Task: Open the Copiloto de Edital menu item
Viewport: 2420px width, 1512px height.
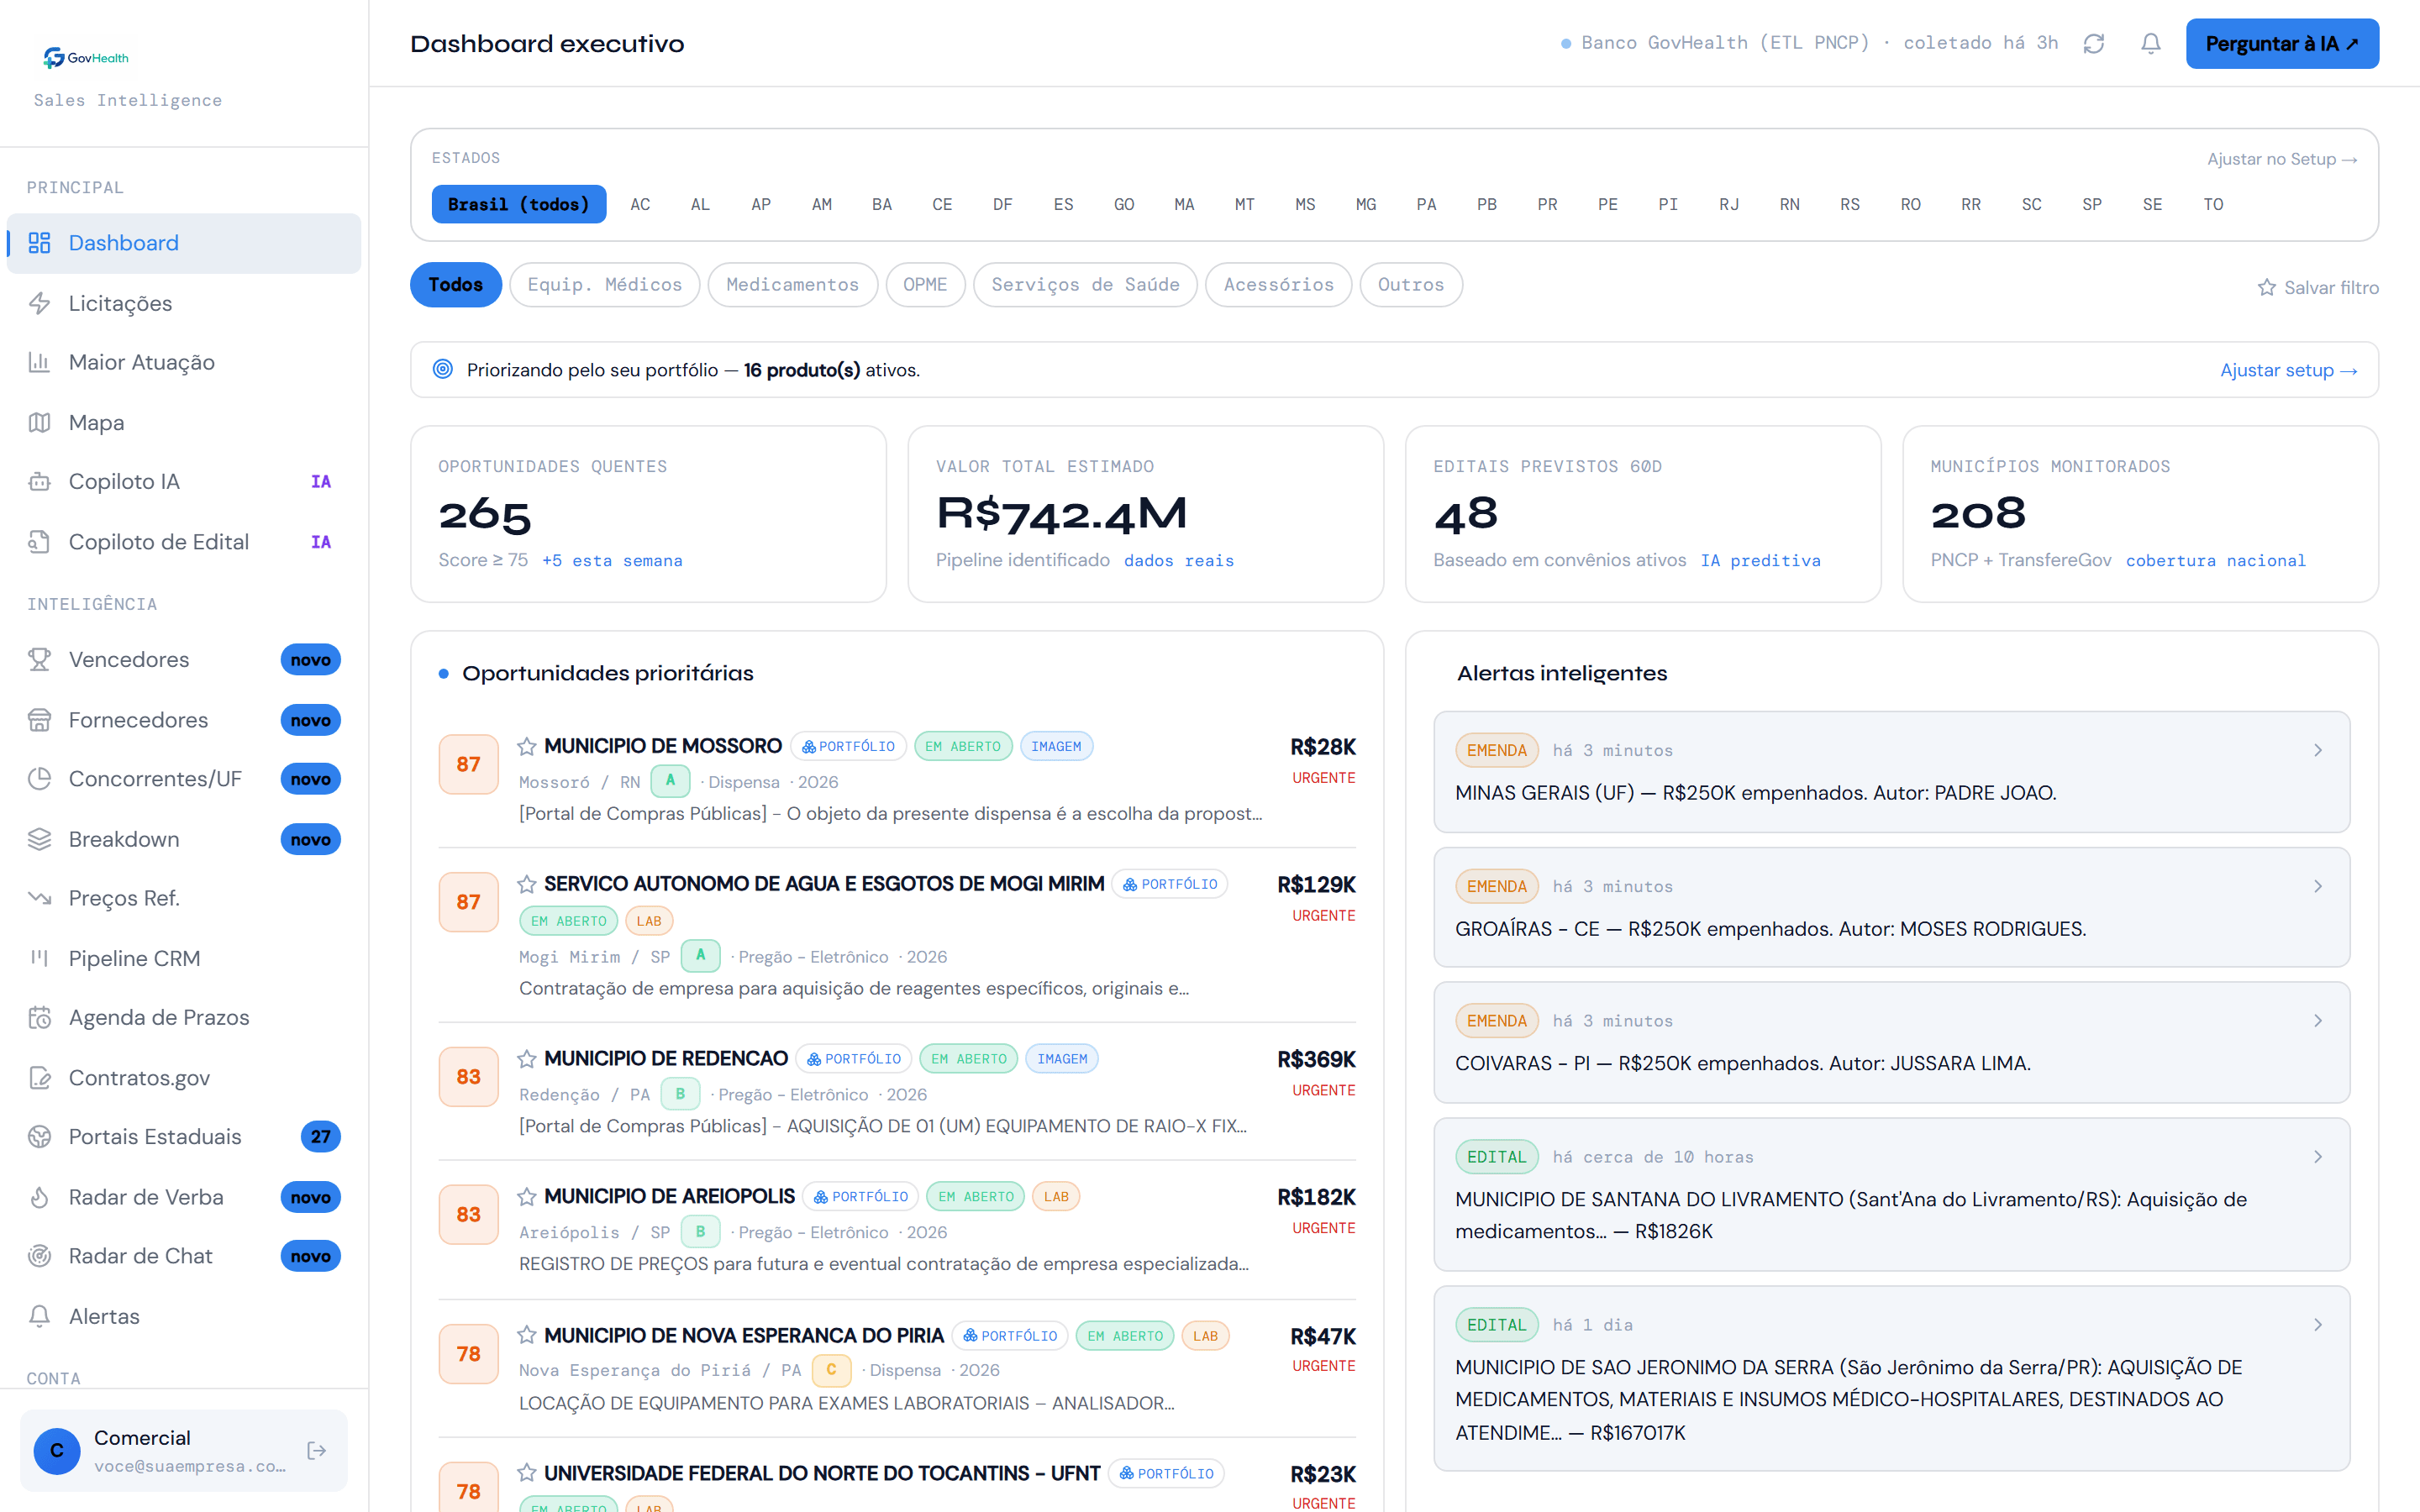Action: click(184, 542)
